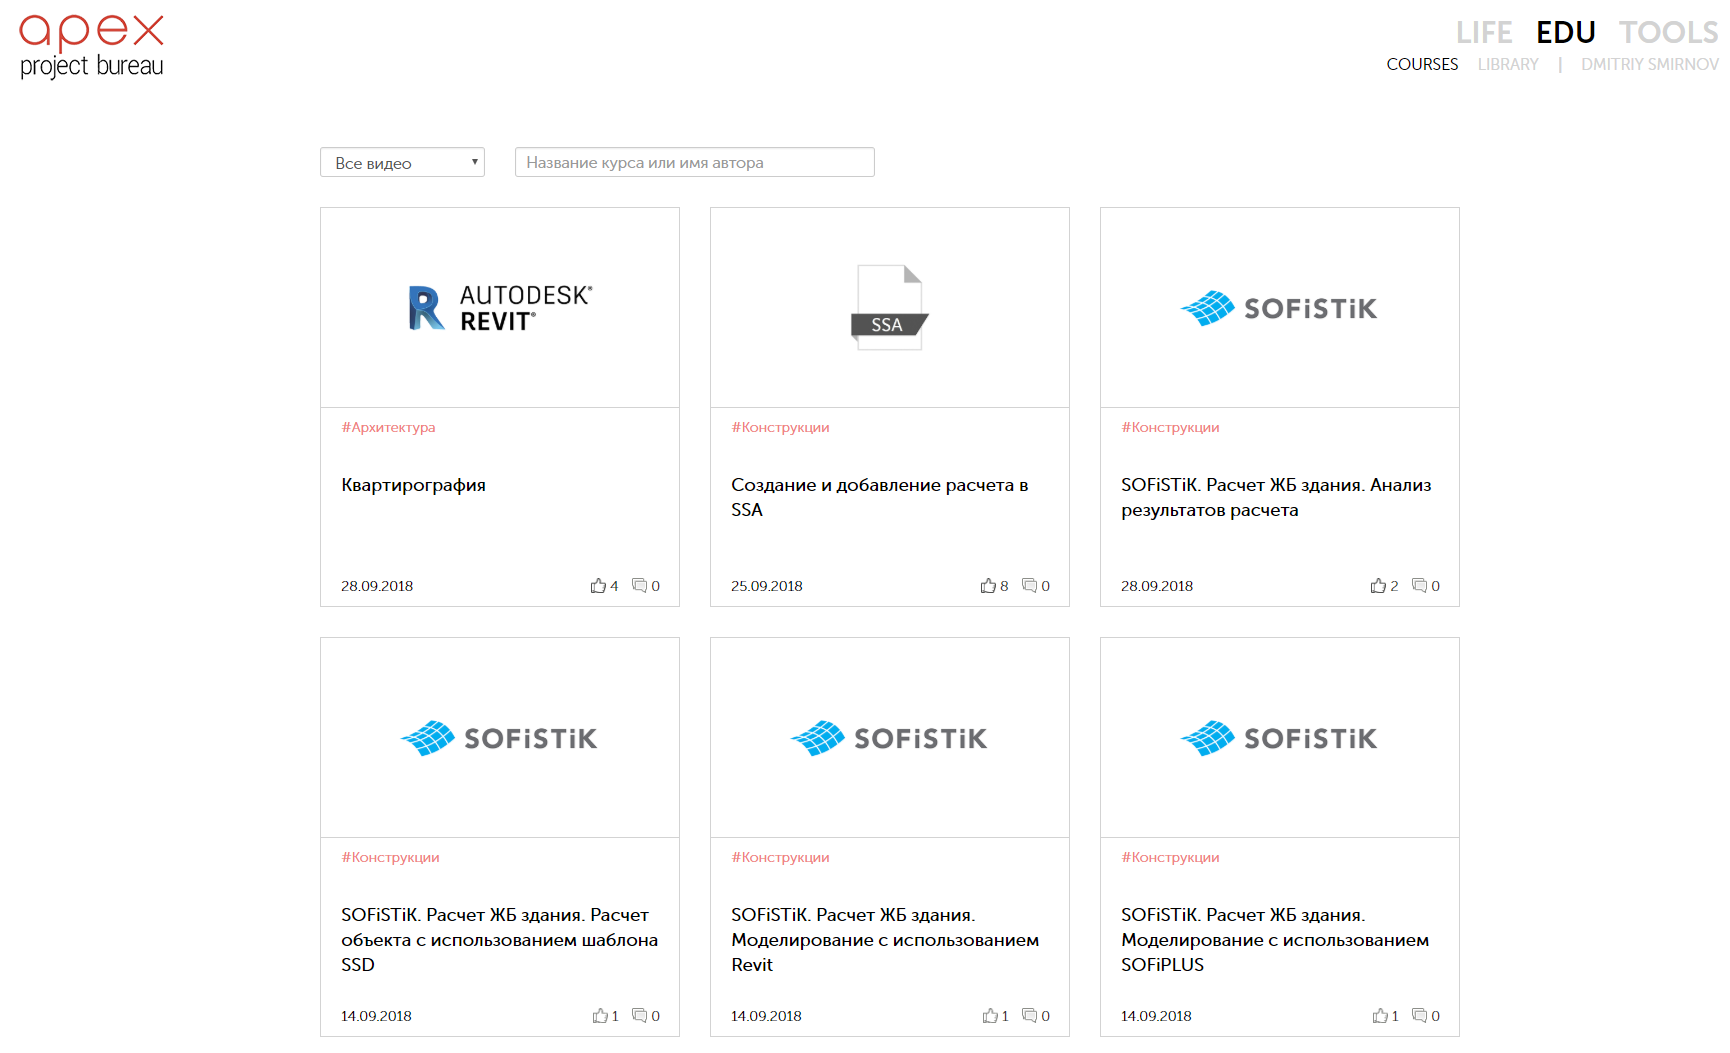Click the apex project bureau logo
1730x1053 pixels.
pyautogui.click(x=91, y=46)
